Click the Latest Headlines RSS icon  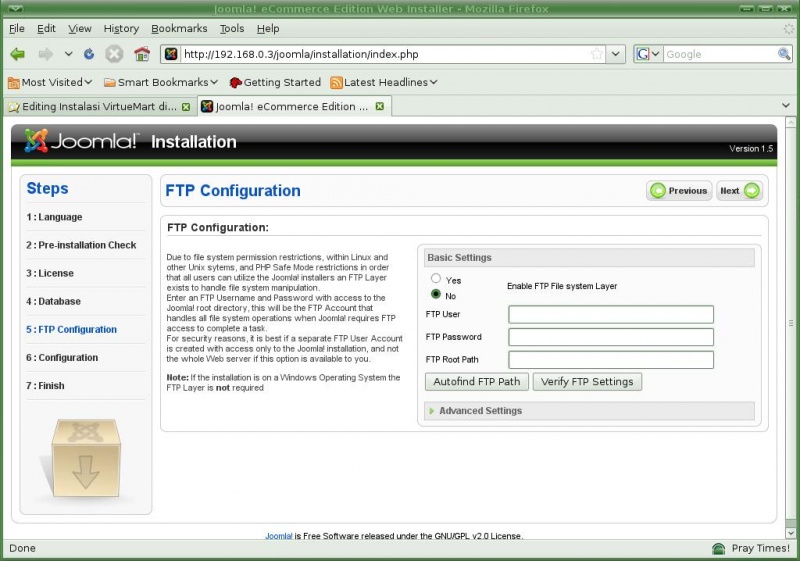pyautogui.click(x=336, y=83)
